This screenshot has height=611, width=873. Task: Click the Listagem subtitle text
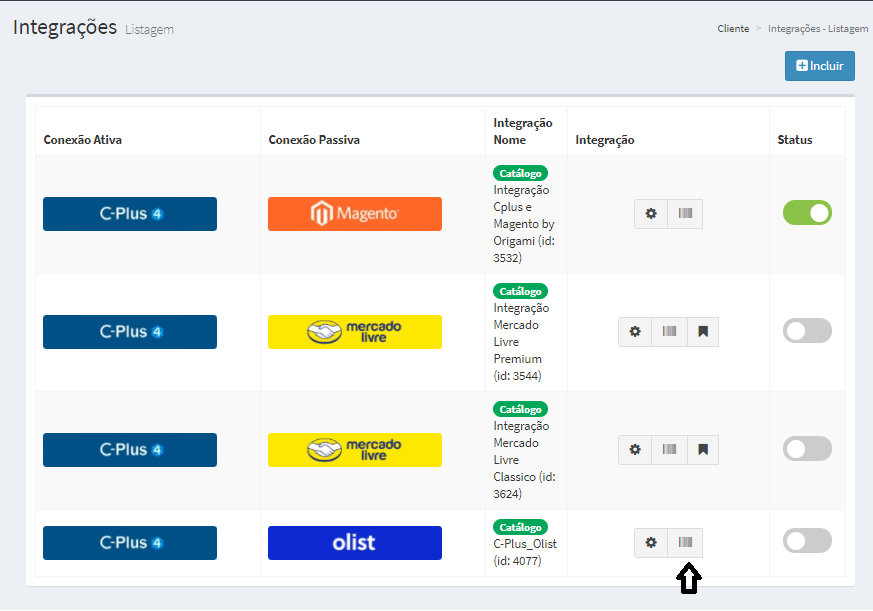tap(149, 30)
